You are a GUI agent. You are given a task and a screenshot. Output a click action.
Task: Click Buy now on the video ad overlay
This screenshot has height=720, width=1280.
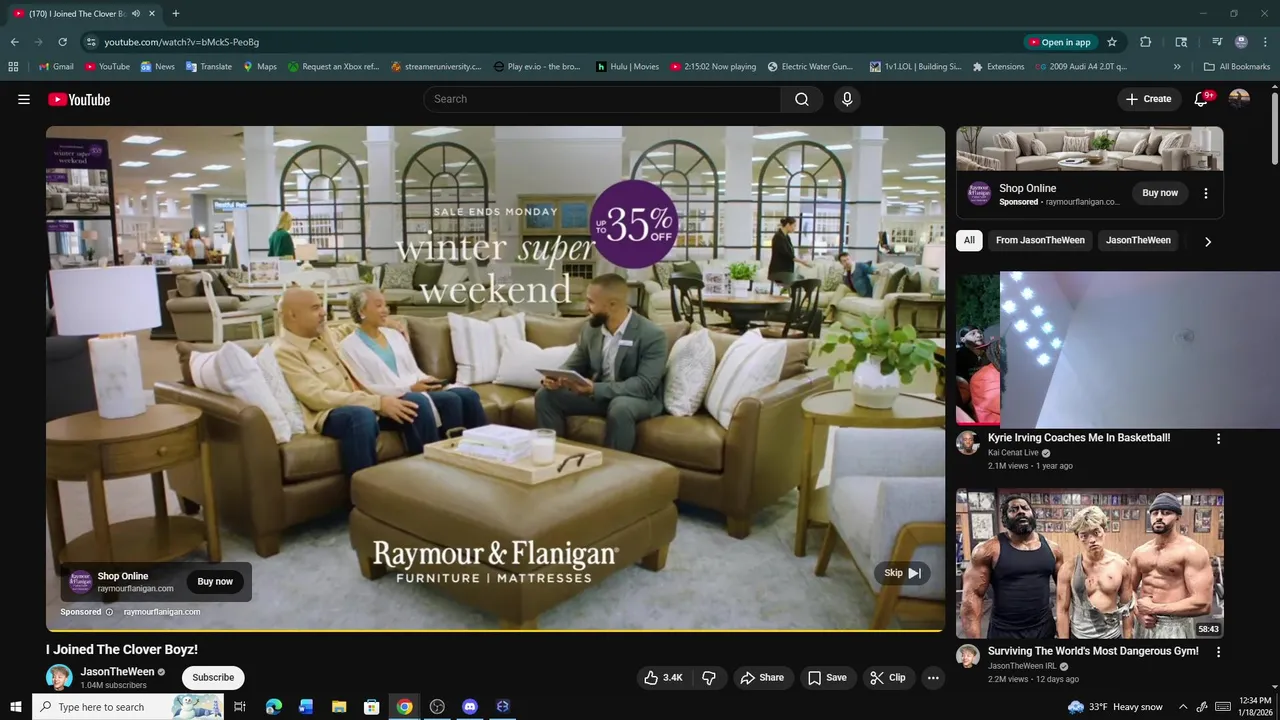215,582
